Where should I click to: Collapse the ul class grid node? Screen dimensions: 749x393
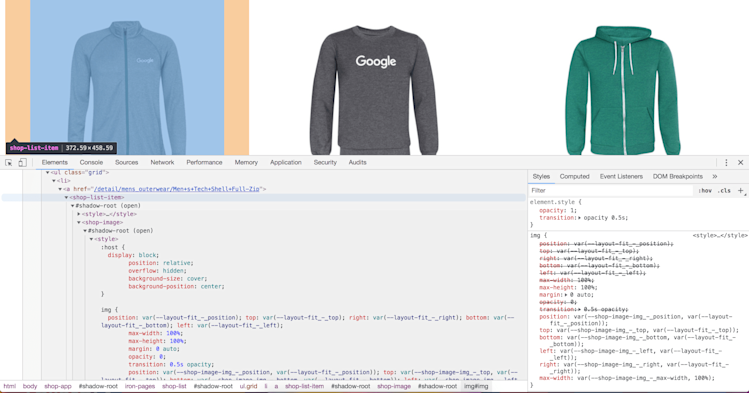point(48,173)
